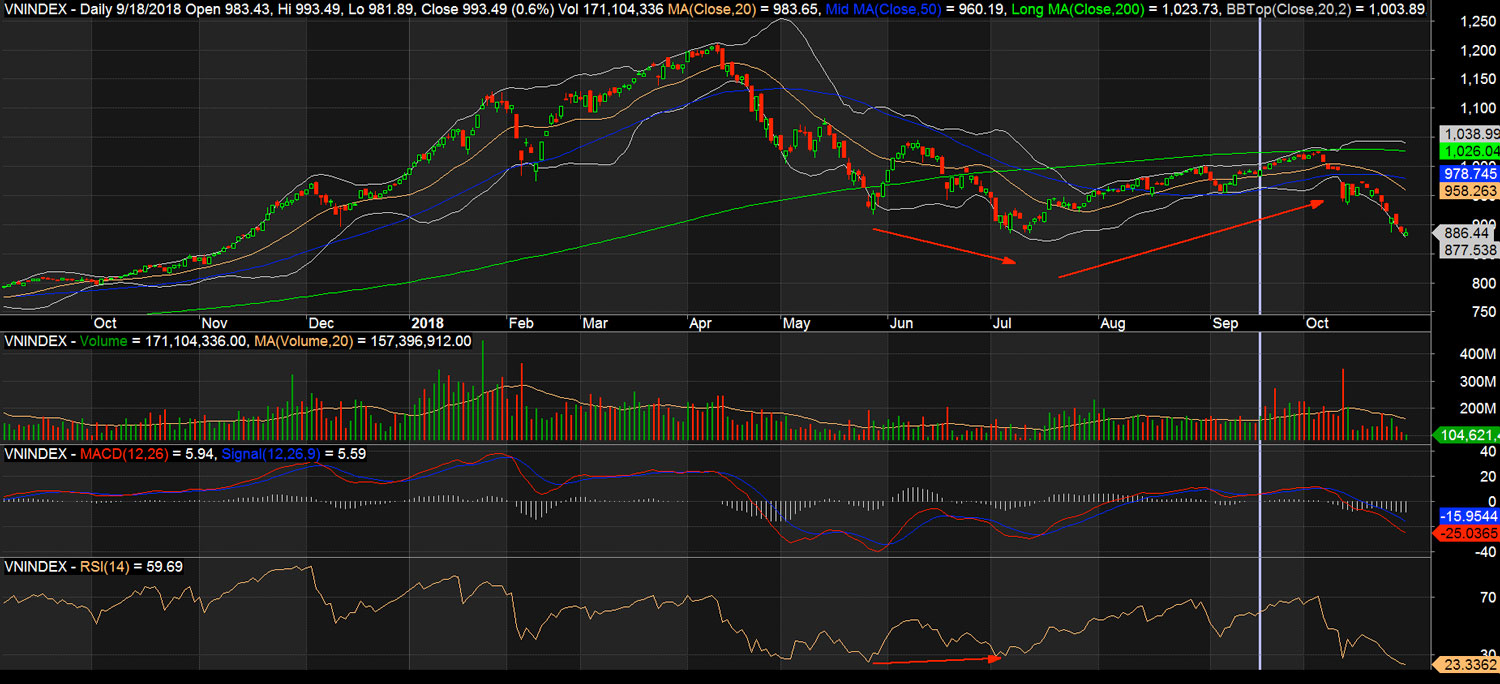Click the Nov label on time axis
This screenshot has width=1500, height=684.
click(215, 323)
